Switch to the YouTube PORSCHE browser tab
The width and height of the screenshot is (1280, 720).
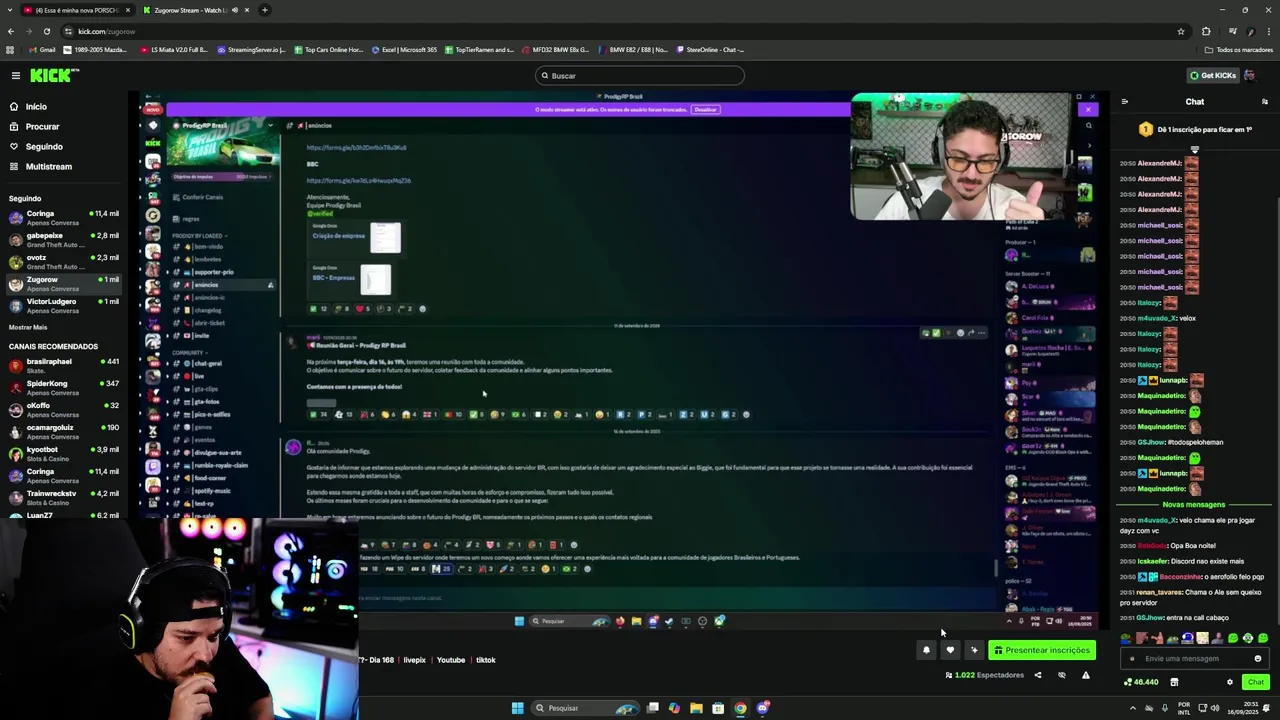[76, 10]
